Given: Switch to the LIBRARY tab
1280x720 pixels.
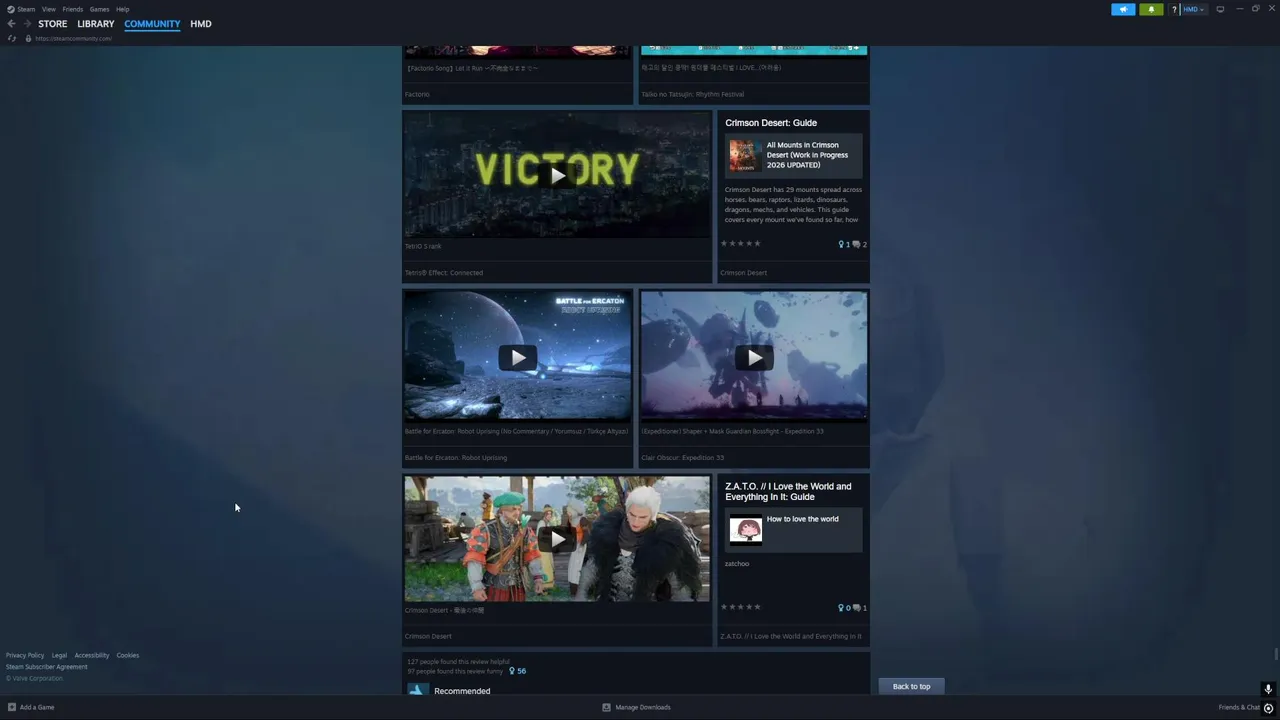Looking at the screenshot, I should click(x=96, y=24).
